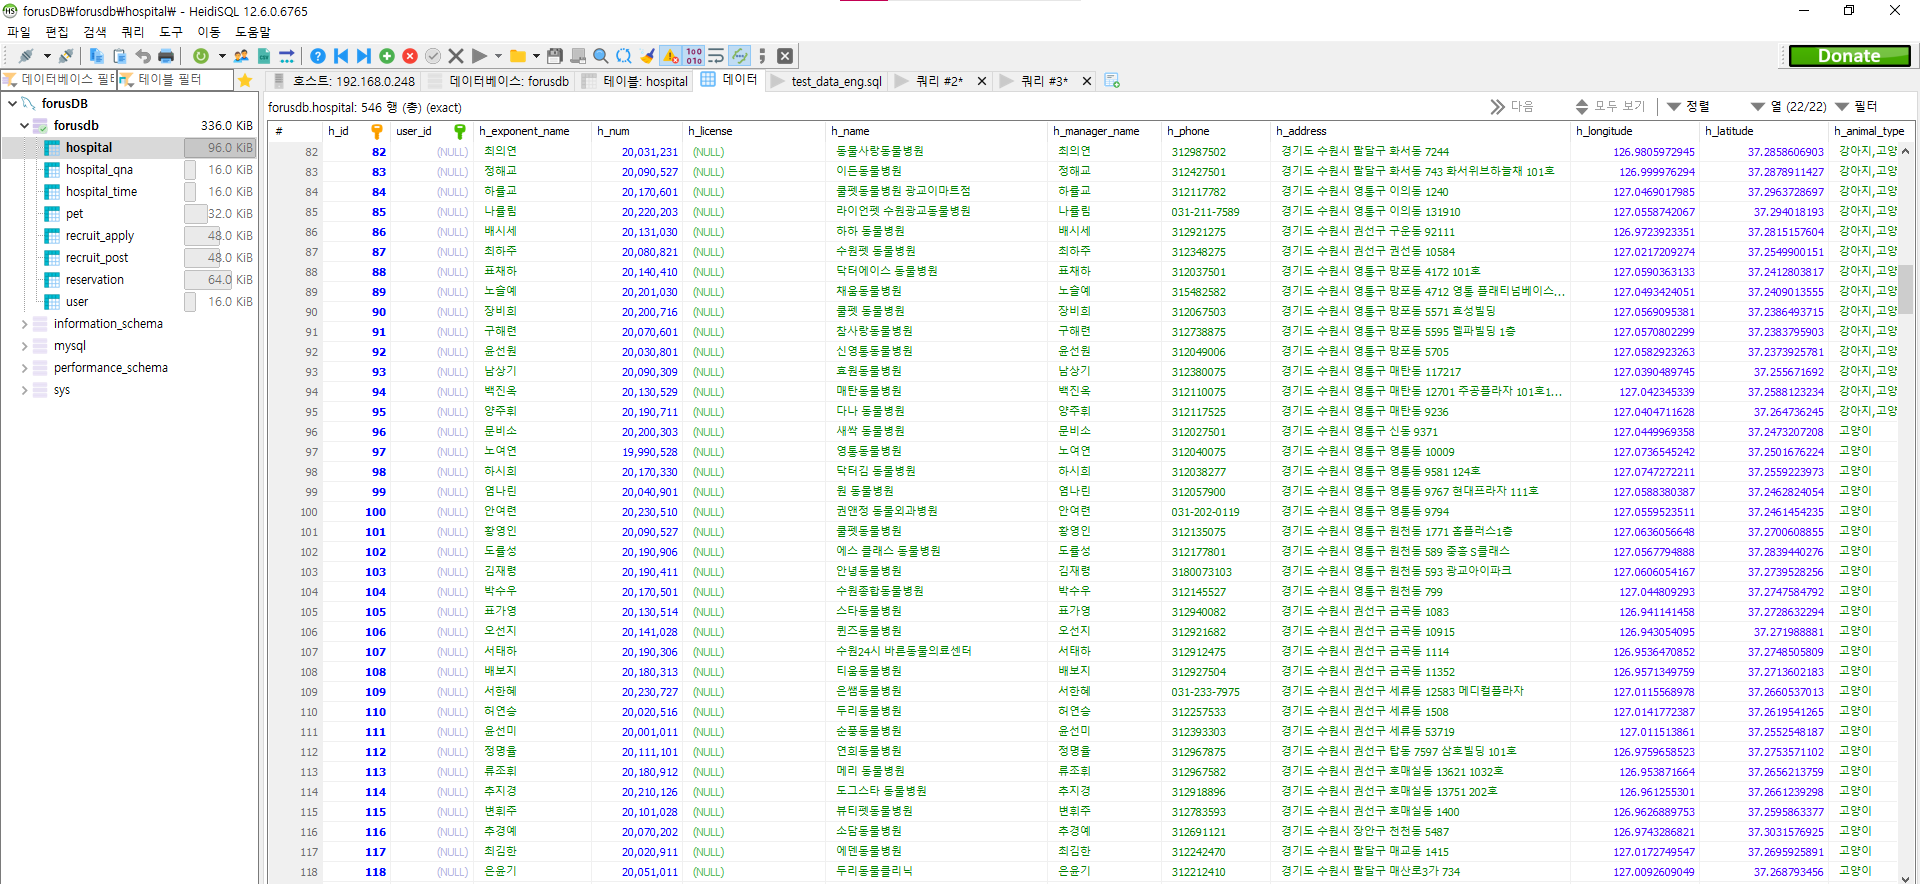
Task: Click the green insert row plus icon
Action: (x=387, y=56)
